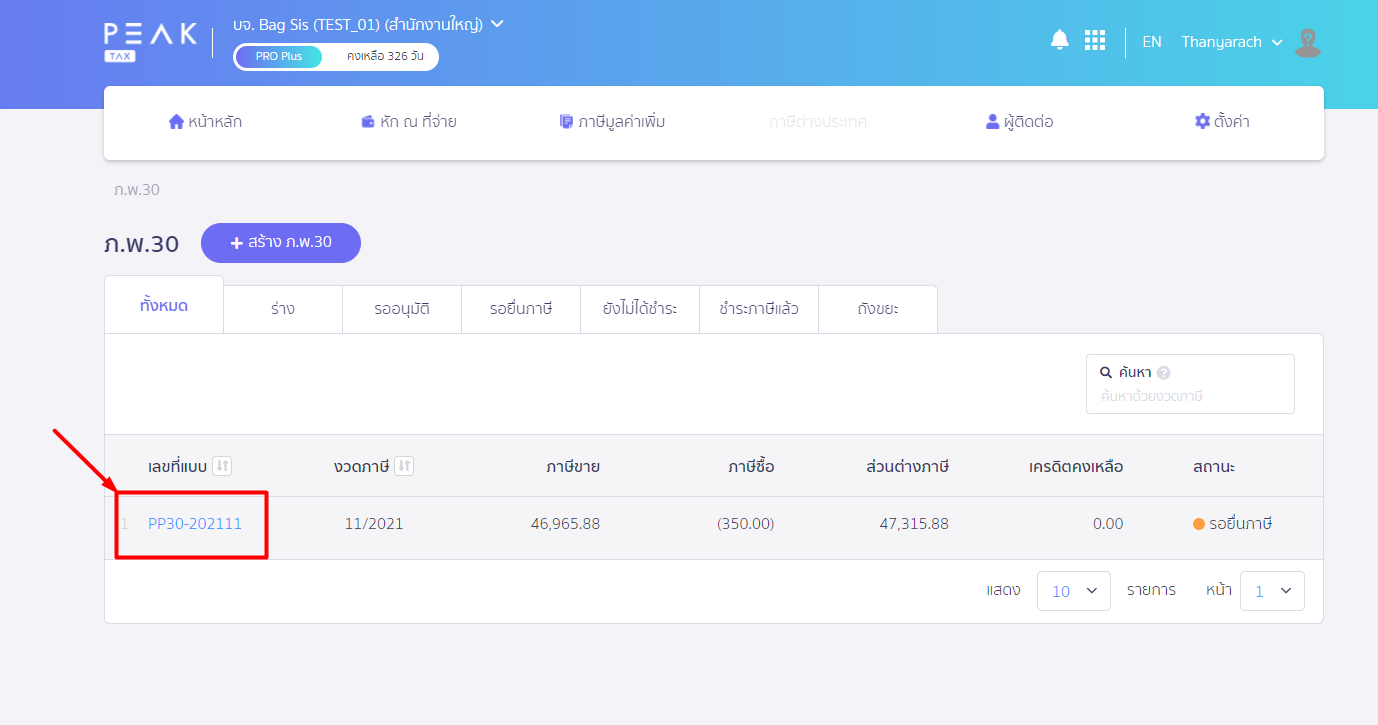The image size is (1378, 725).
Task: Open rows-per-page dropdown showing 10
Action: [x=1074, y=591]
